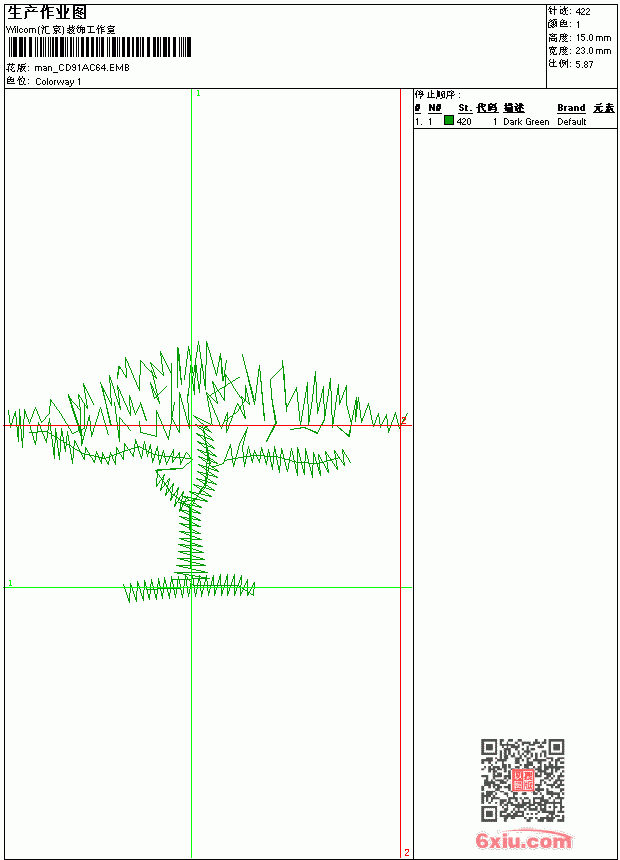This screenshot has width=620, height=860.
Task: Click the 描述 column header
Action: pos(514,108)
